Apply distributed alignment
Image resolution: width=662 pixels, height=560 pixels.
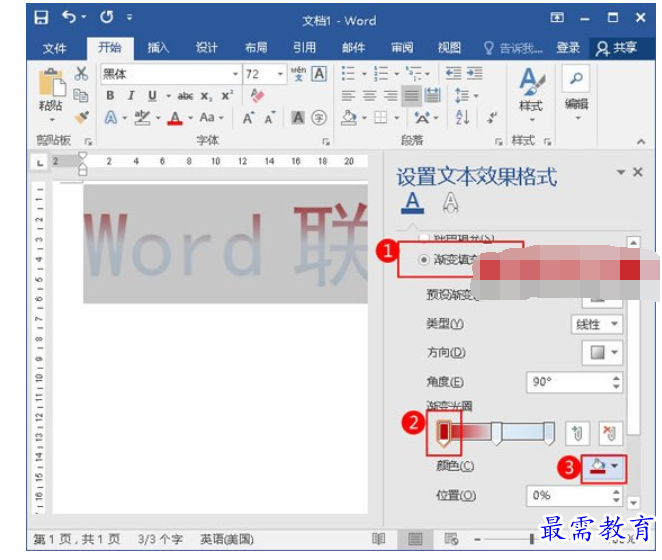point(432,96)
